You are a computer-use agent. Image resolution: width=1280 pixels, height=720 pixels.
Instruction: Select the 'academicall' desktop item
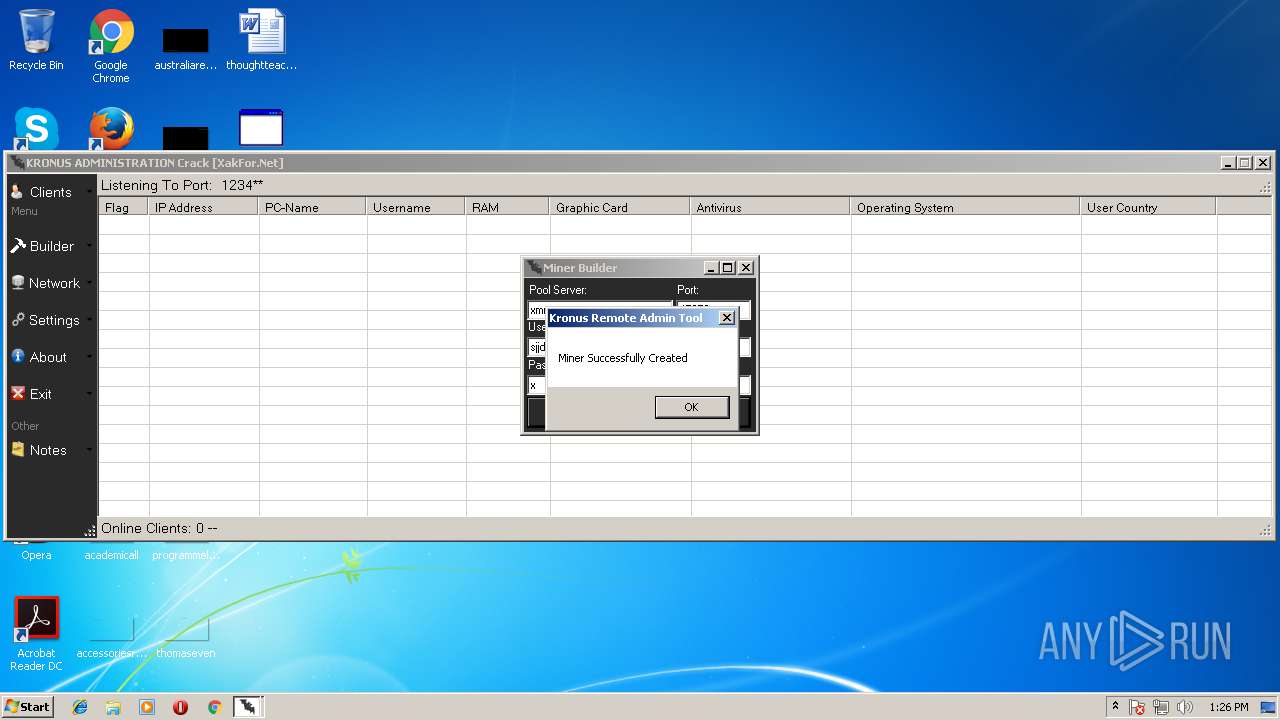click(x=111, y=554)
